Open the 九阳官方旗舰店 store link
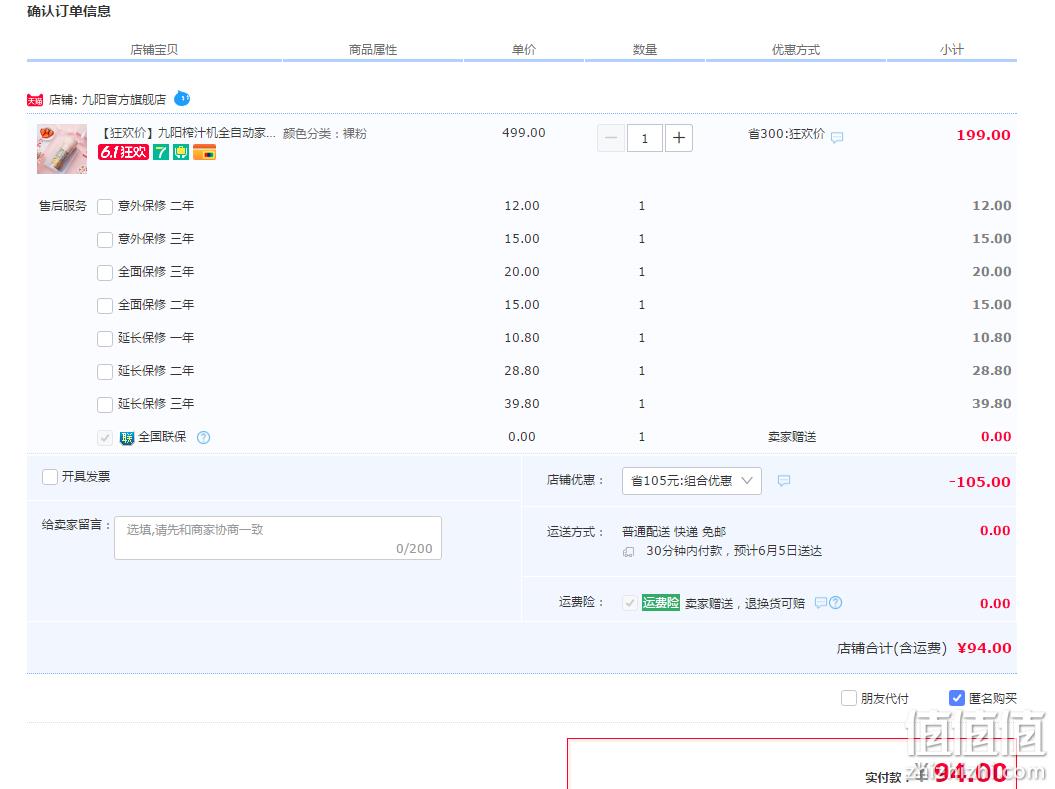The image size is (1055, 789). 124,100
